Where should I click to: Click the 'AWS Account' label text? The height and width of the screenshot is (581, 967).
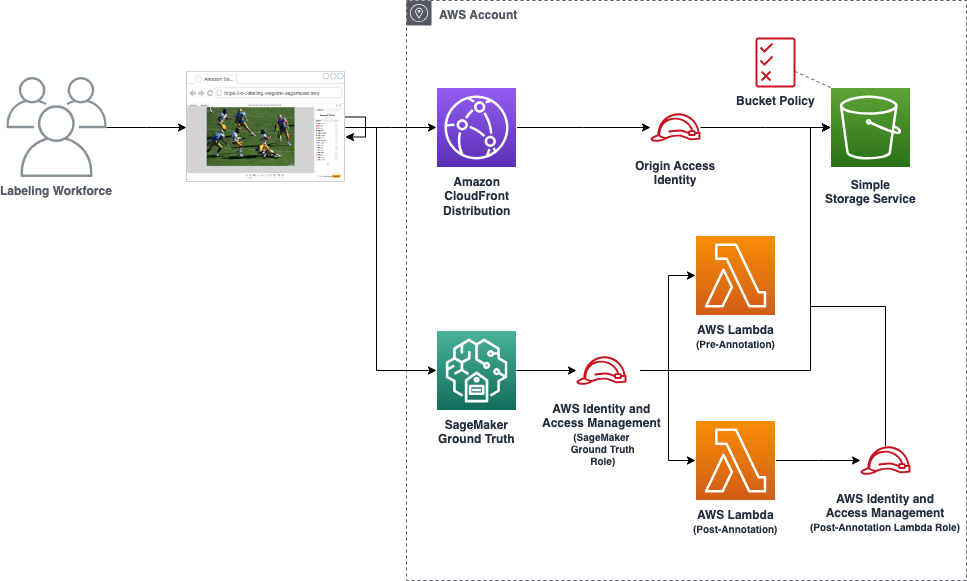pos(478,15)
